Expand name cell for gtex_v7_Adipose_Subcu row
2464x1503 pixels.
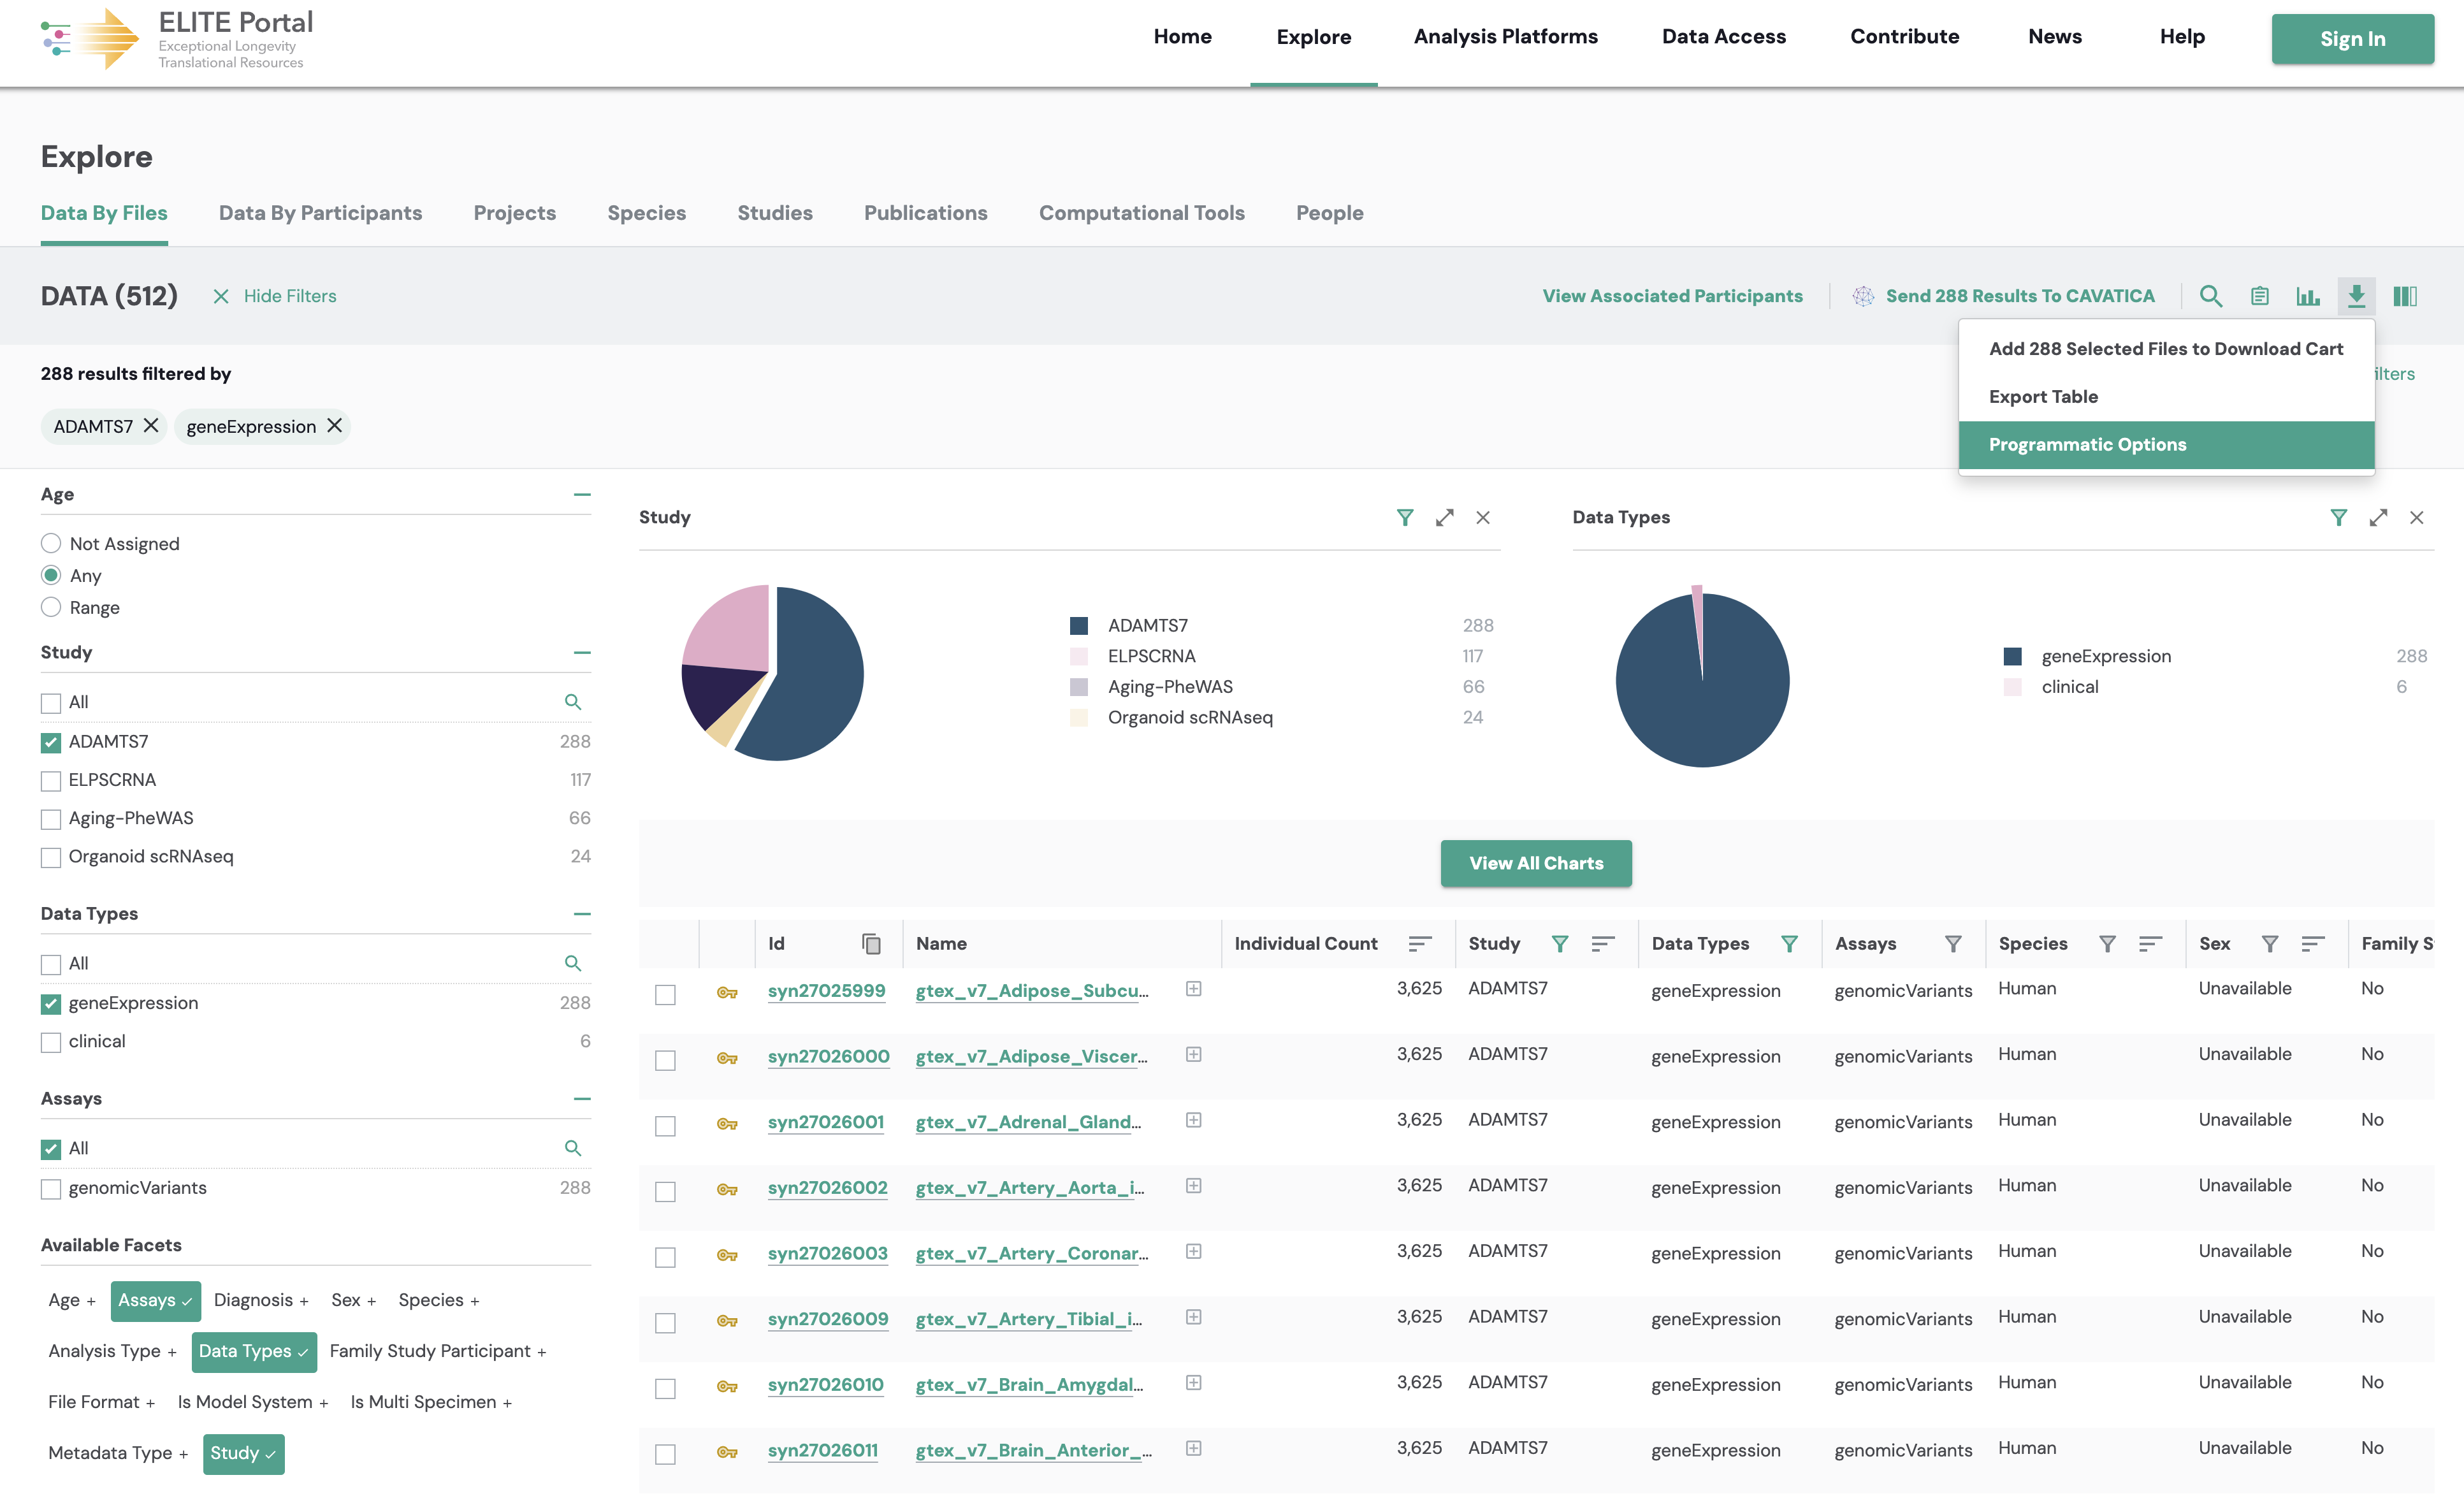pos(1193,988)
